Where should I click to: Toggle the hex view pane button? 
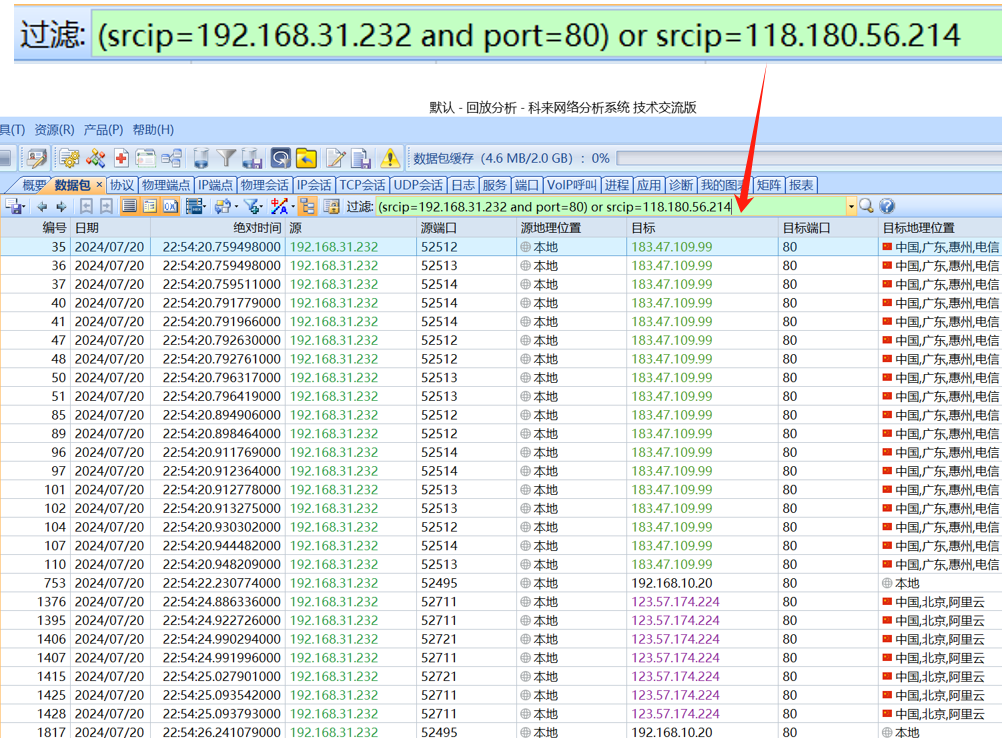click(x=170, y=207)
